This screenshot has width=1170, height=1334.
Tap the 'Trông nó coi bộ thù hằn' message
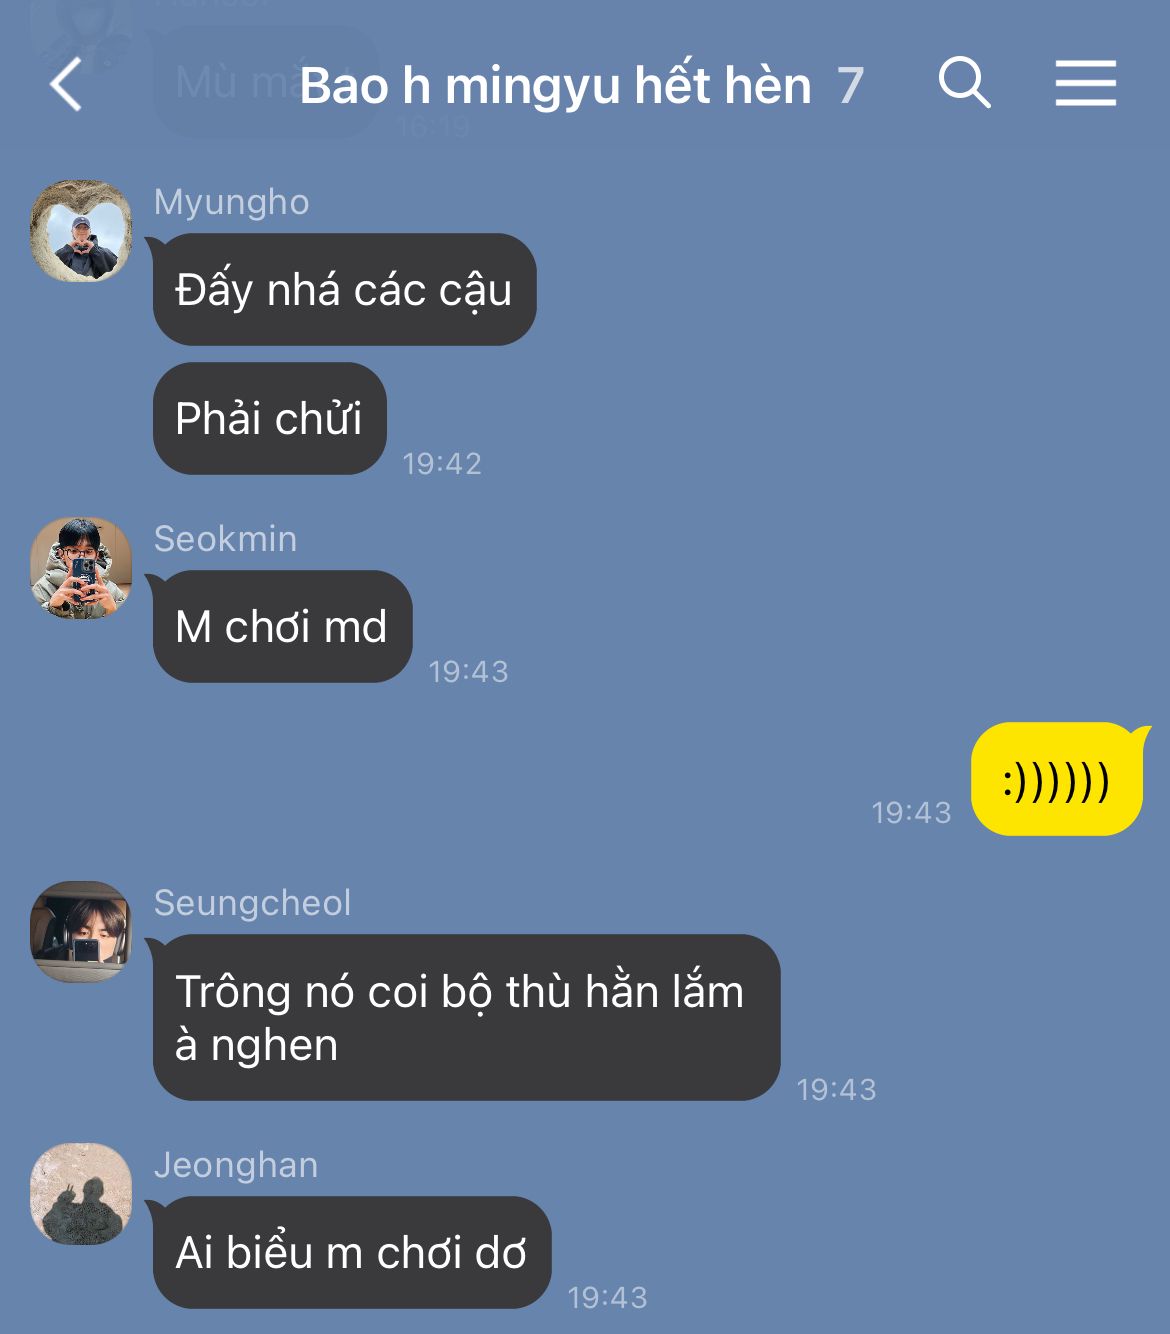pyautogui.click(x=466, y=1018)
